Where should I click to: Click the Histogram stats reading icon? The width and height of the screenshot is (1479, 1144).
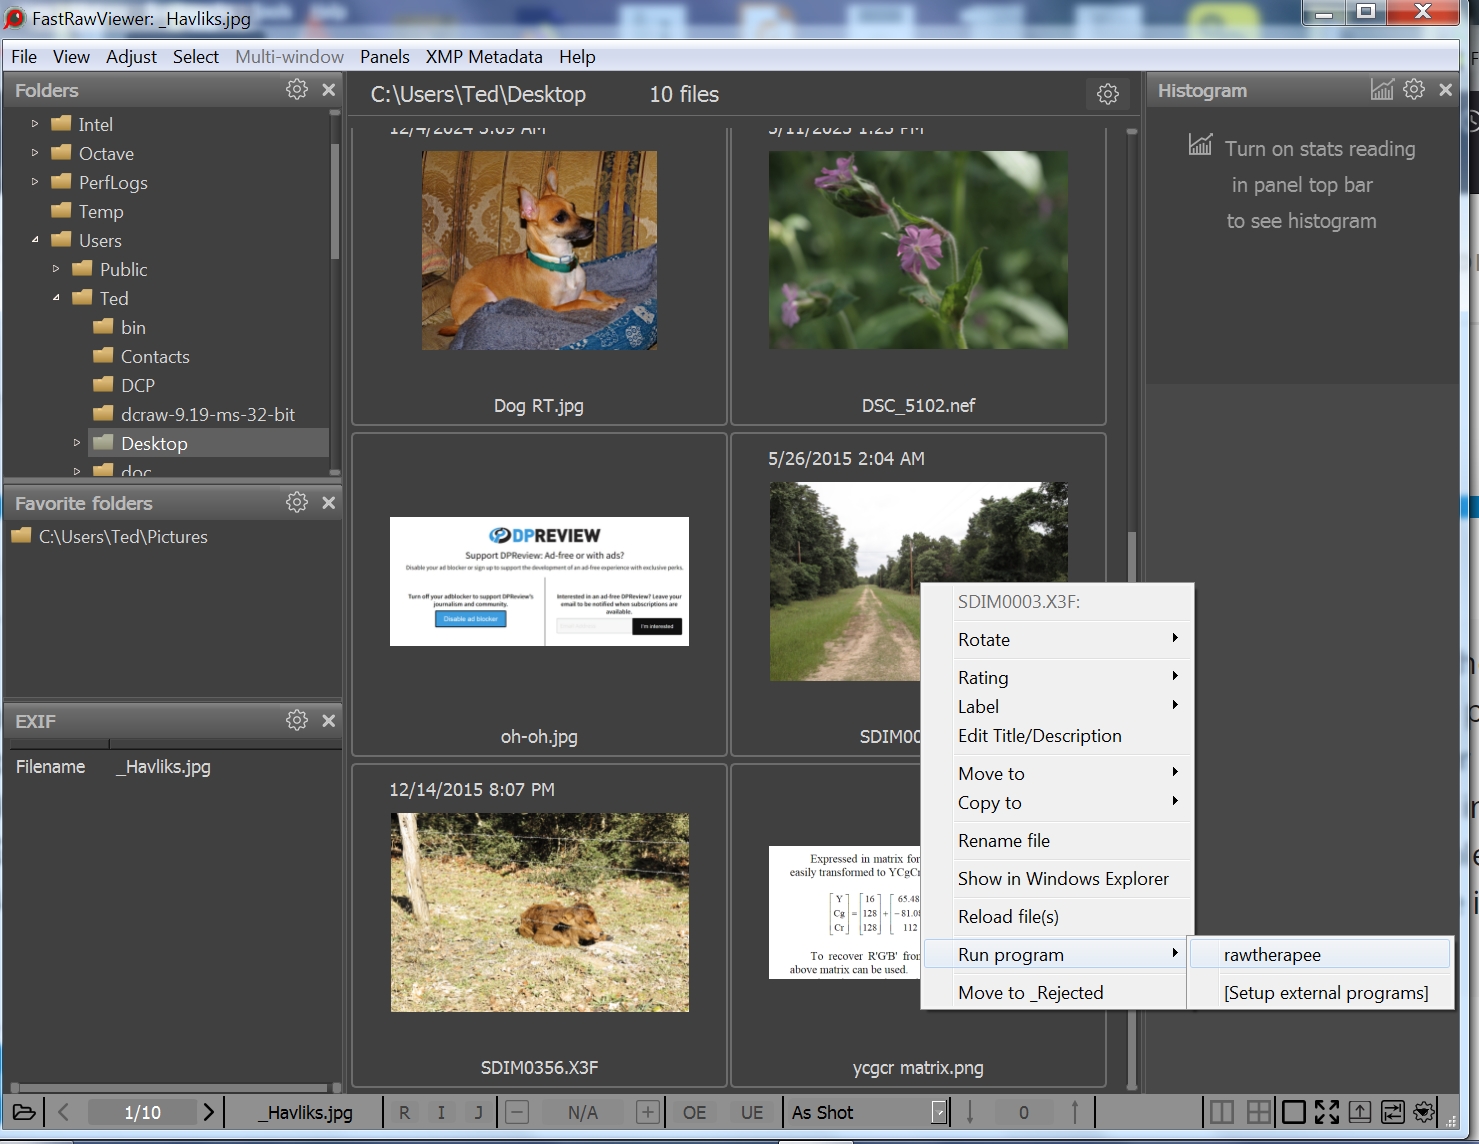pyautogui.click(x=1381, y=90)
